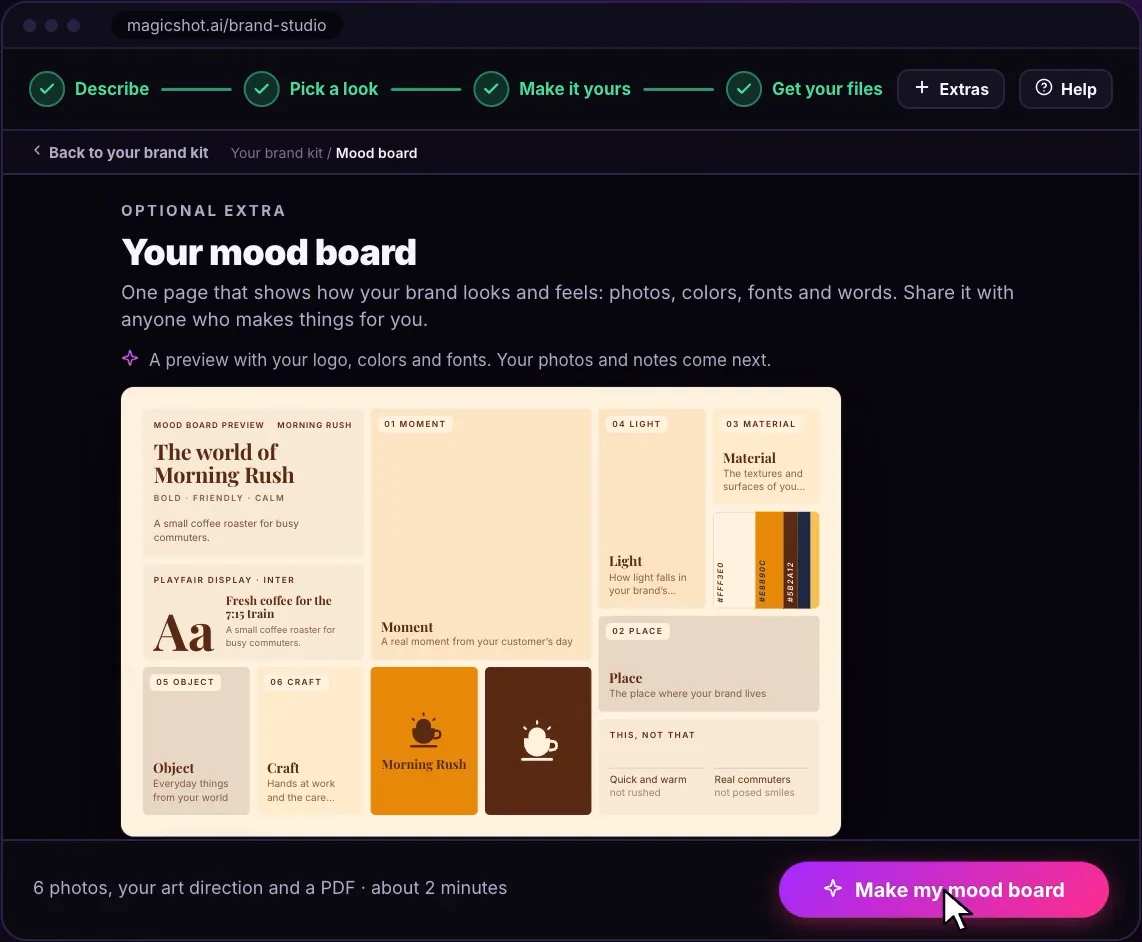Image resolution: width=1142 pixels, height=942 pixels.
Task: Open the 06 Craft photo tile
Action: click(310, 741)
